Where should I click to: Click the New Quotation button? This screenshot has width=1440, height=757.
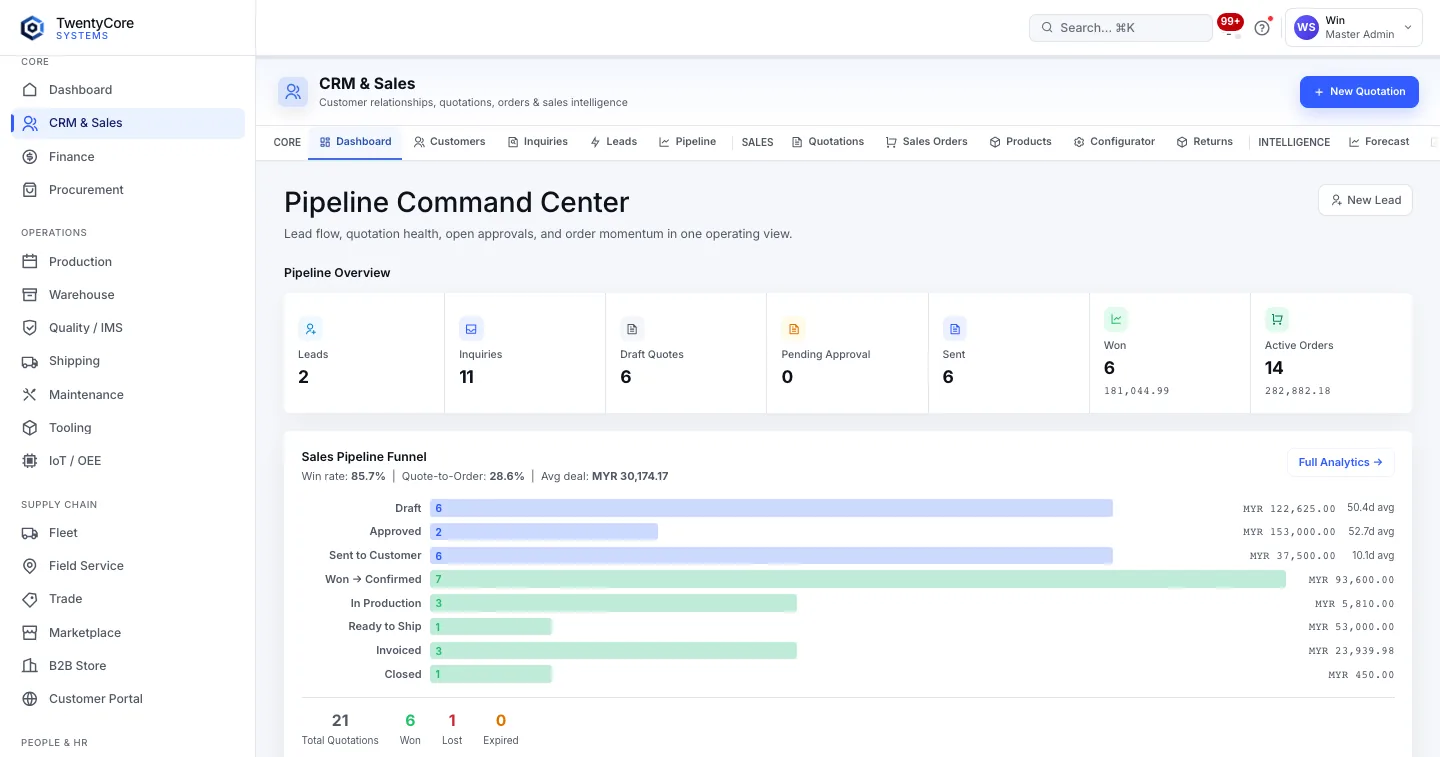(1359, 92)
